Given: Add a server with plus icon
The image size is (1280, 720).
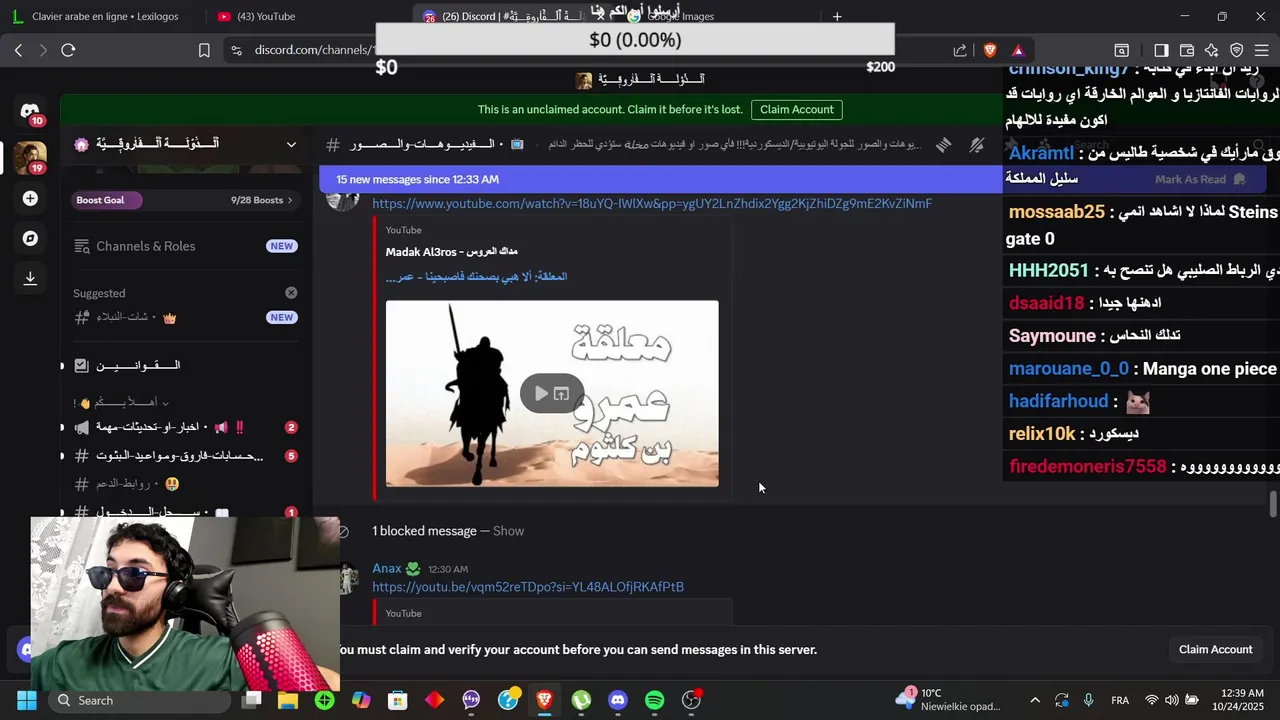Looking at the screenshot, I should 30,199.
